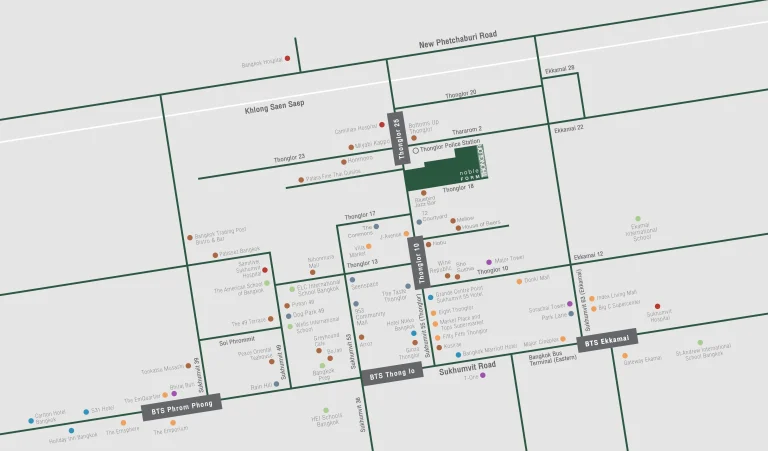768x451 pixels.
Task: Select the purple dot next to T-One
Action: click(483, 375)
